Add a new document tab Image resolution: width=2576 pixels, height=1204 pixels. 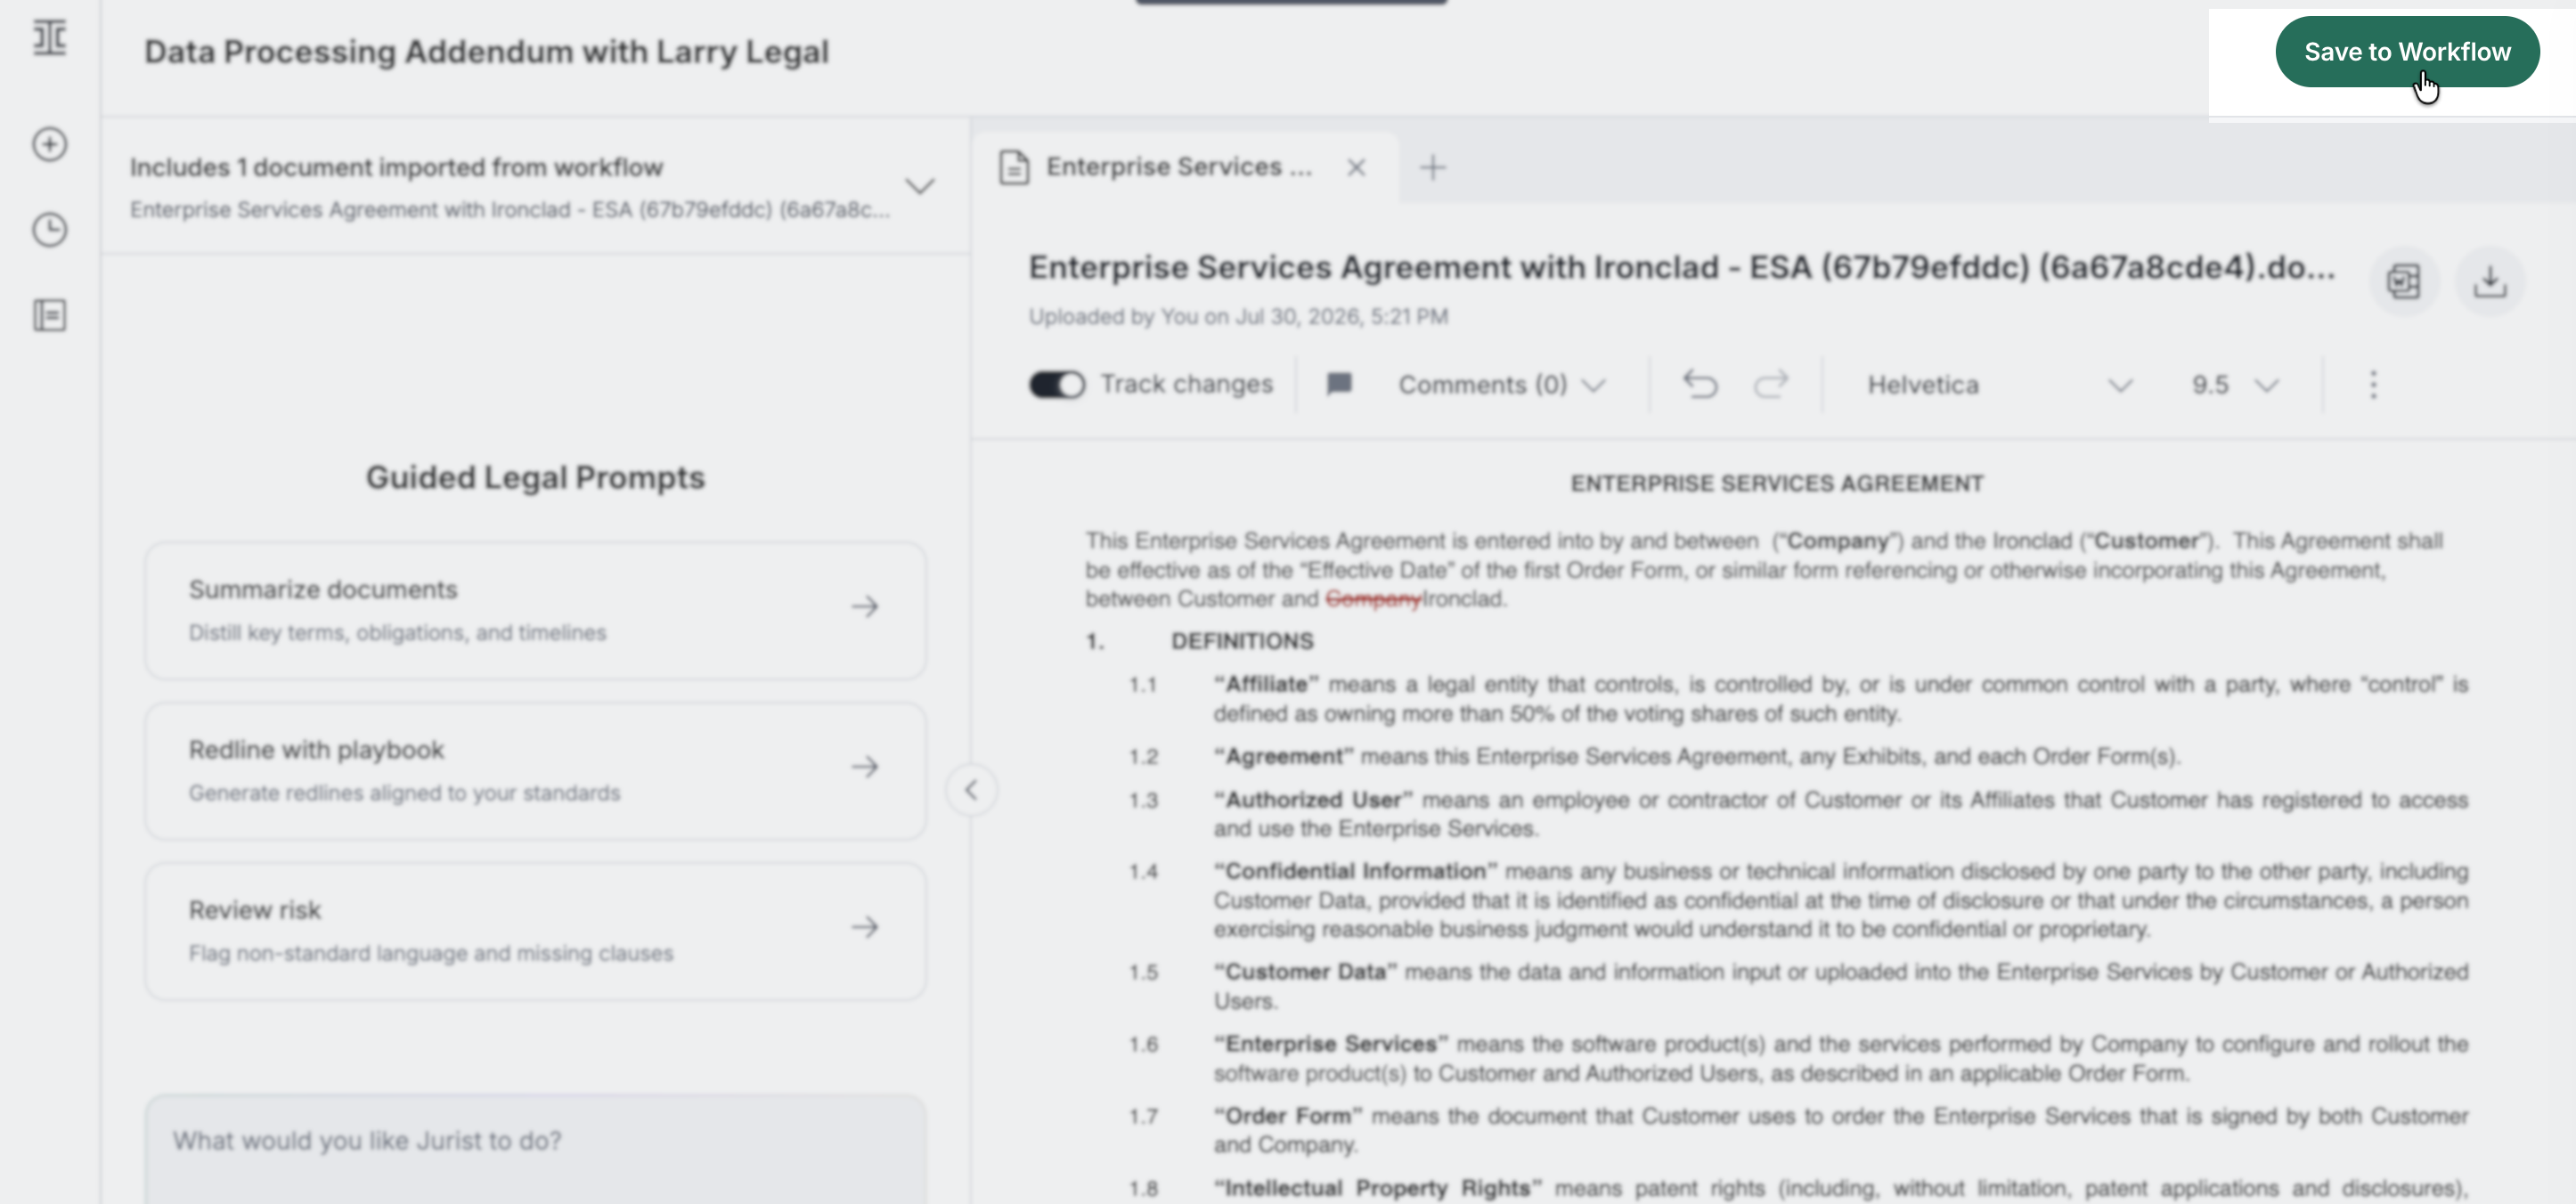tap(1432, 167)
